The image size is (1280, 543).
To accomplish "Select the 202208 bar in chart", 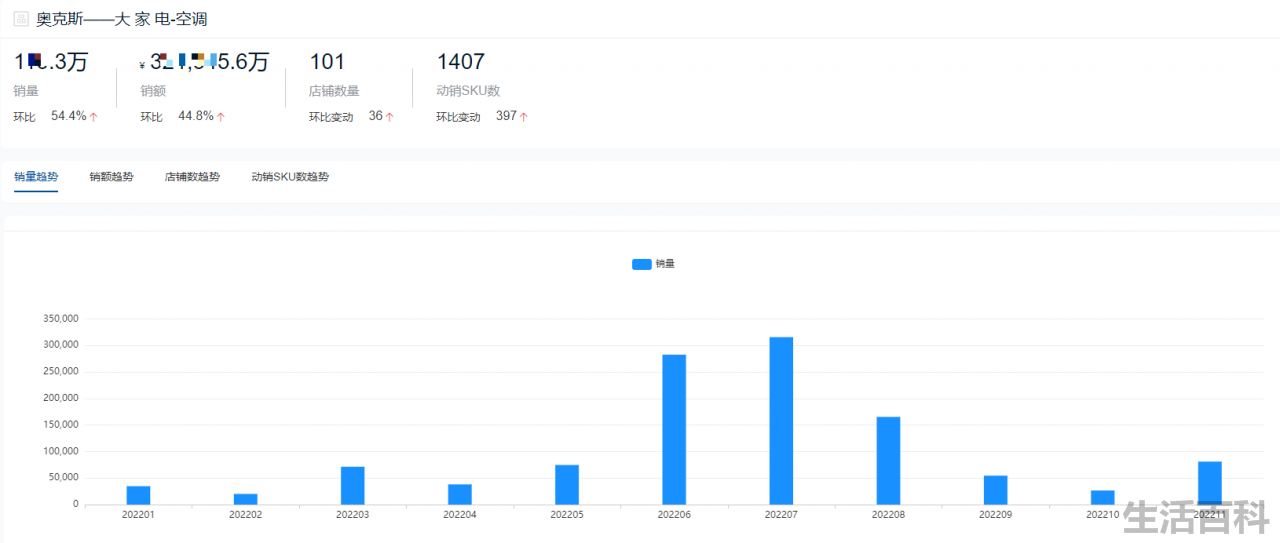I will point(888,461).
